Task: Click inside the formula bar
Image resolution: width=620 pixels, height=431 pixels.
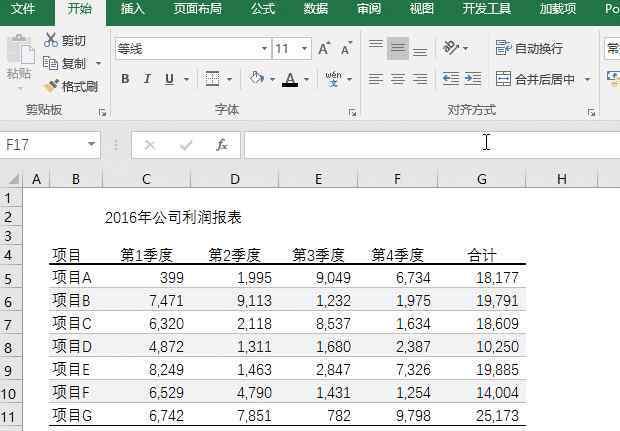Action: pyautogui.click(x=432, y=145)
